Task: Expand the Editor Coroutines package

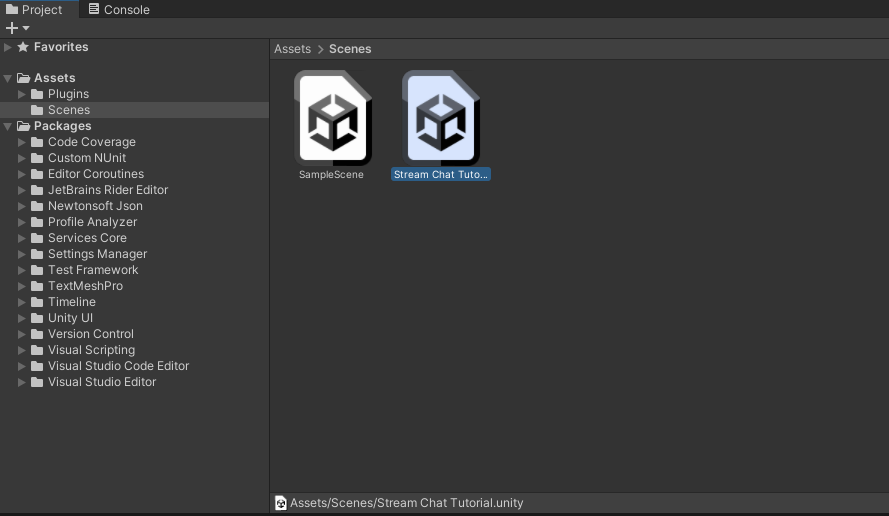Action: coord(22,174)
